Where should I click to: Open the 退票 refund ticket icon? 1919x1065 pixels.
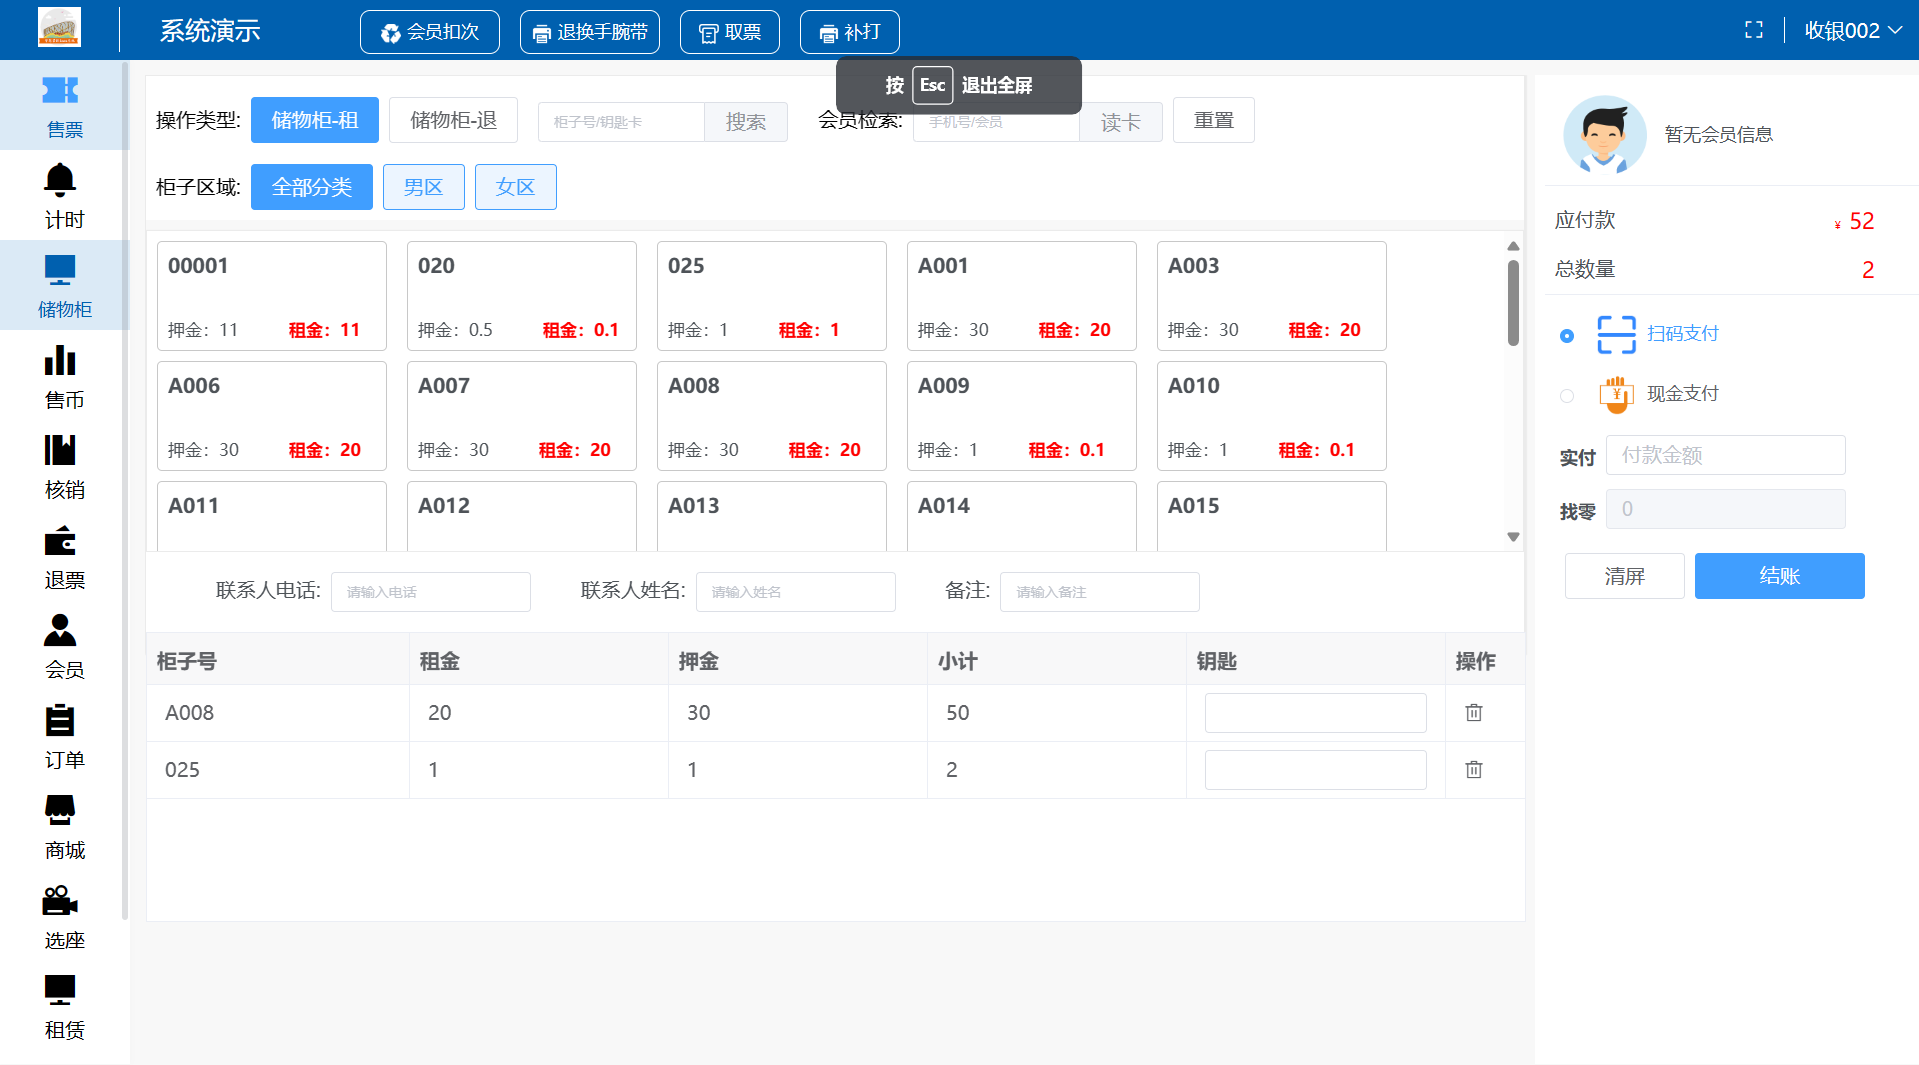60,541
